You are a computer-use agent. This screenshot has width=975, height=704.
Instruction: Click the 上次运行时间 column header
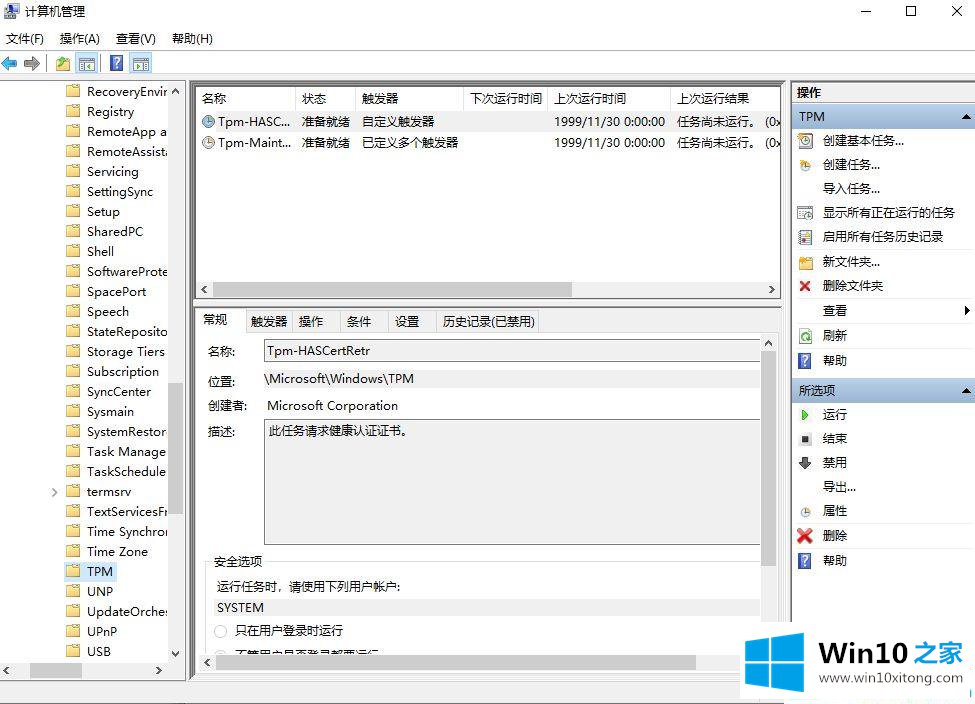click(x=609, y=98)
